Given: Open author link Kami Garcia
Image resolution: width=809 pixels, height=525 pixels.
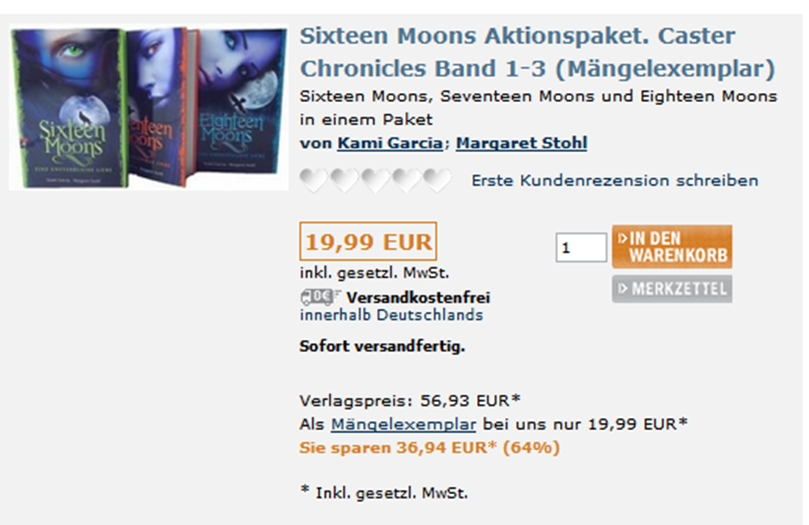Looking at the screenshot, I should [x=390, y=143].
